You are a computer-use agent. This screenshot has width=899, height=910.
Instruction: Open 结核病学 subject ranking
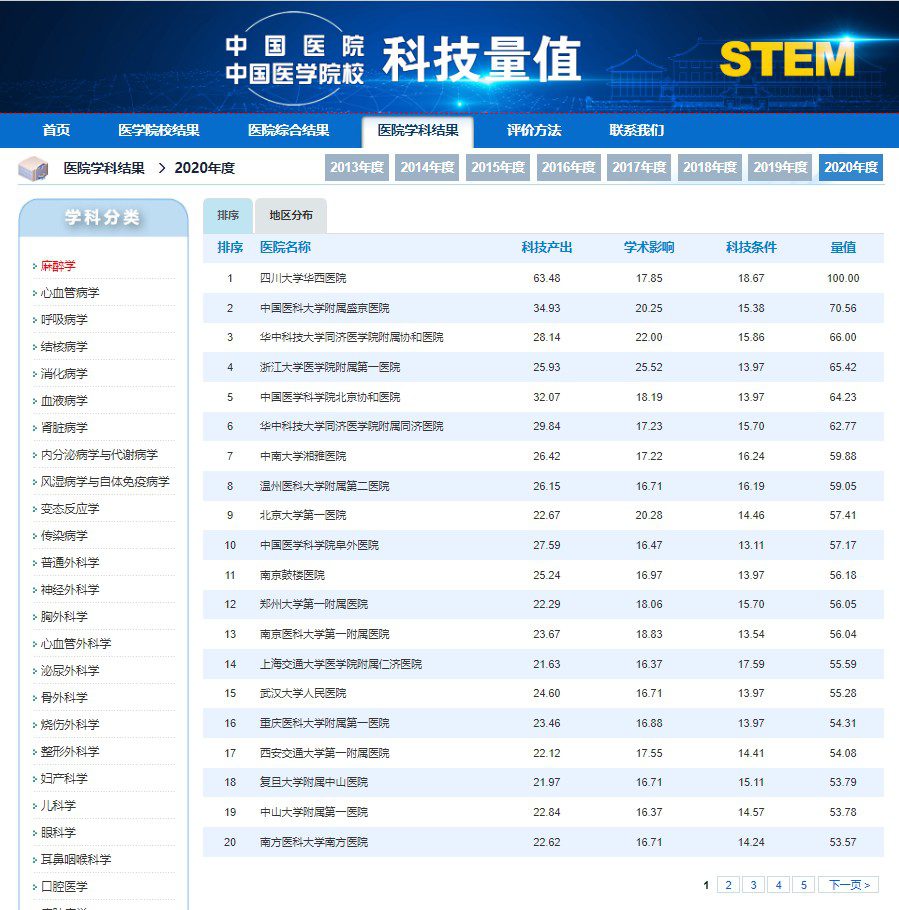click(64, 346)
